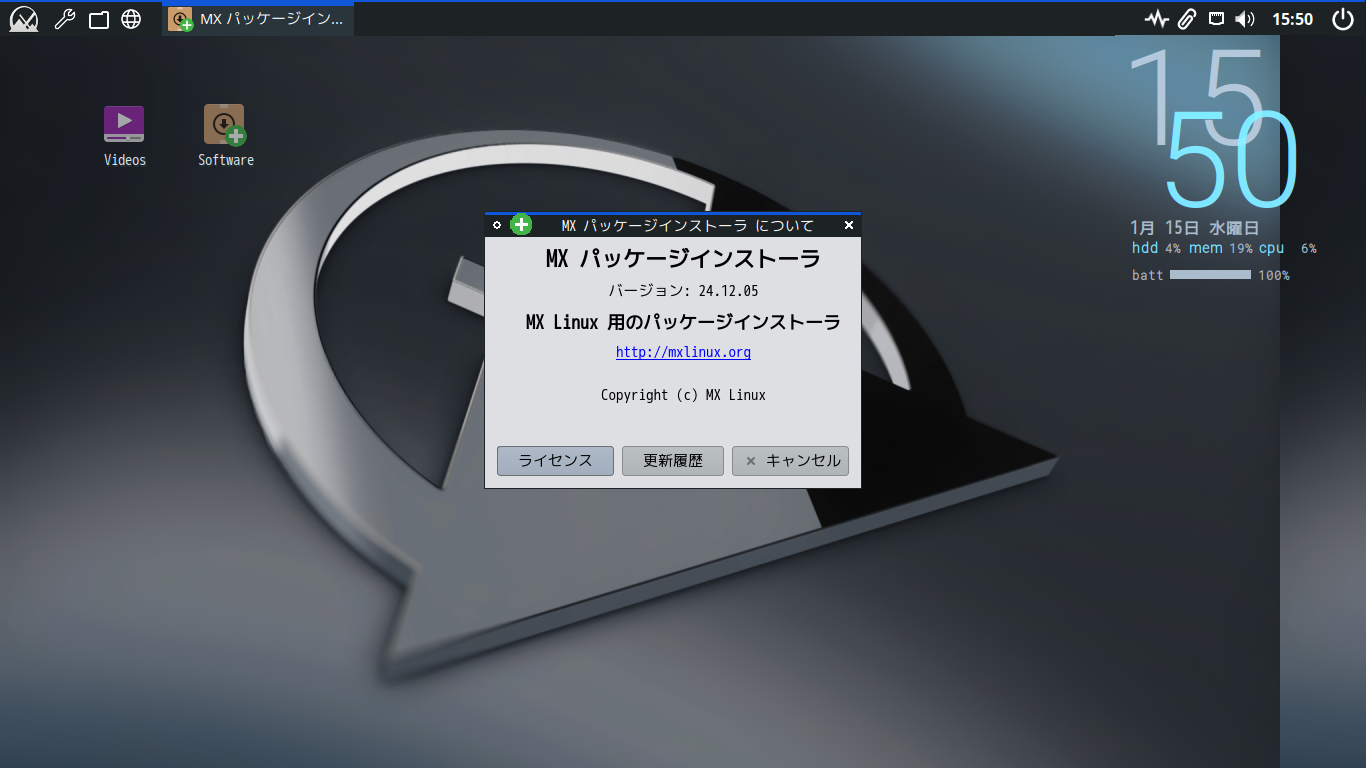
Task: Click the green plus icon in dialog titlebar
Action: tap(521, 225)
